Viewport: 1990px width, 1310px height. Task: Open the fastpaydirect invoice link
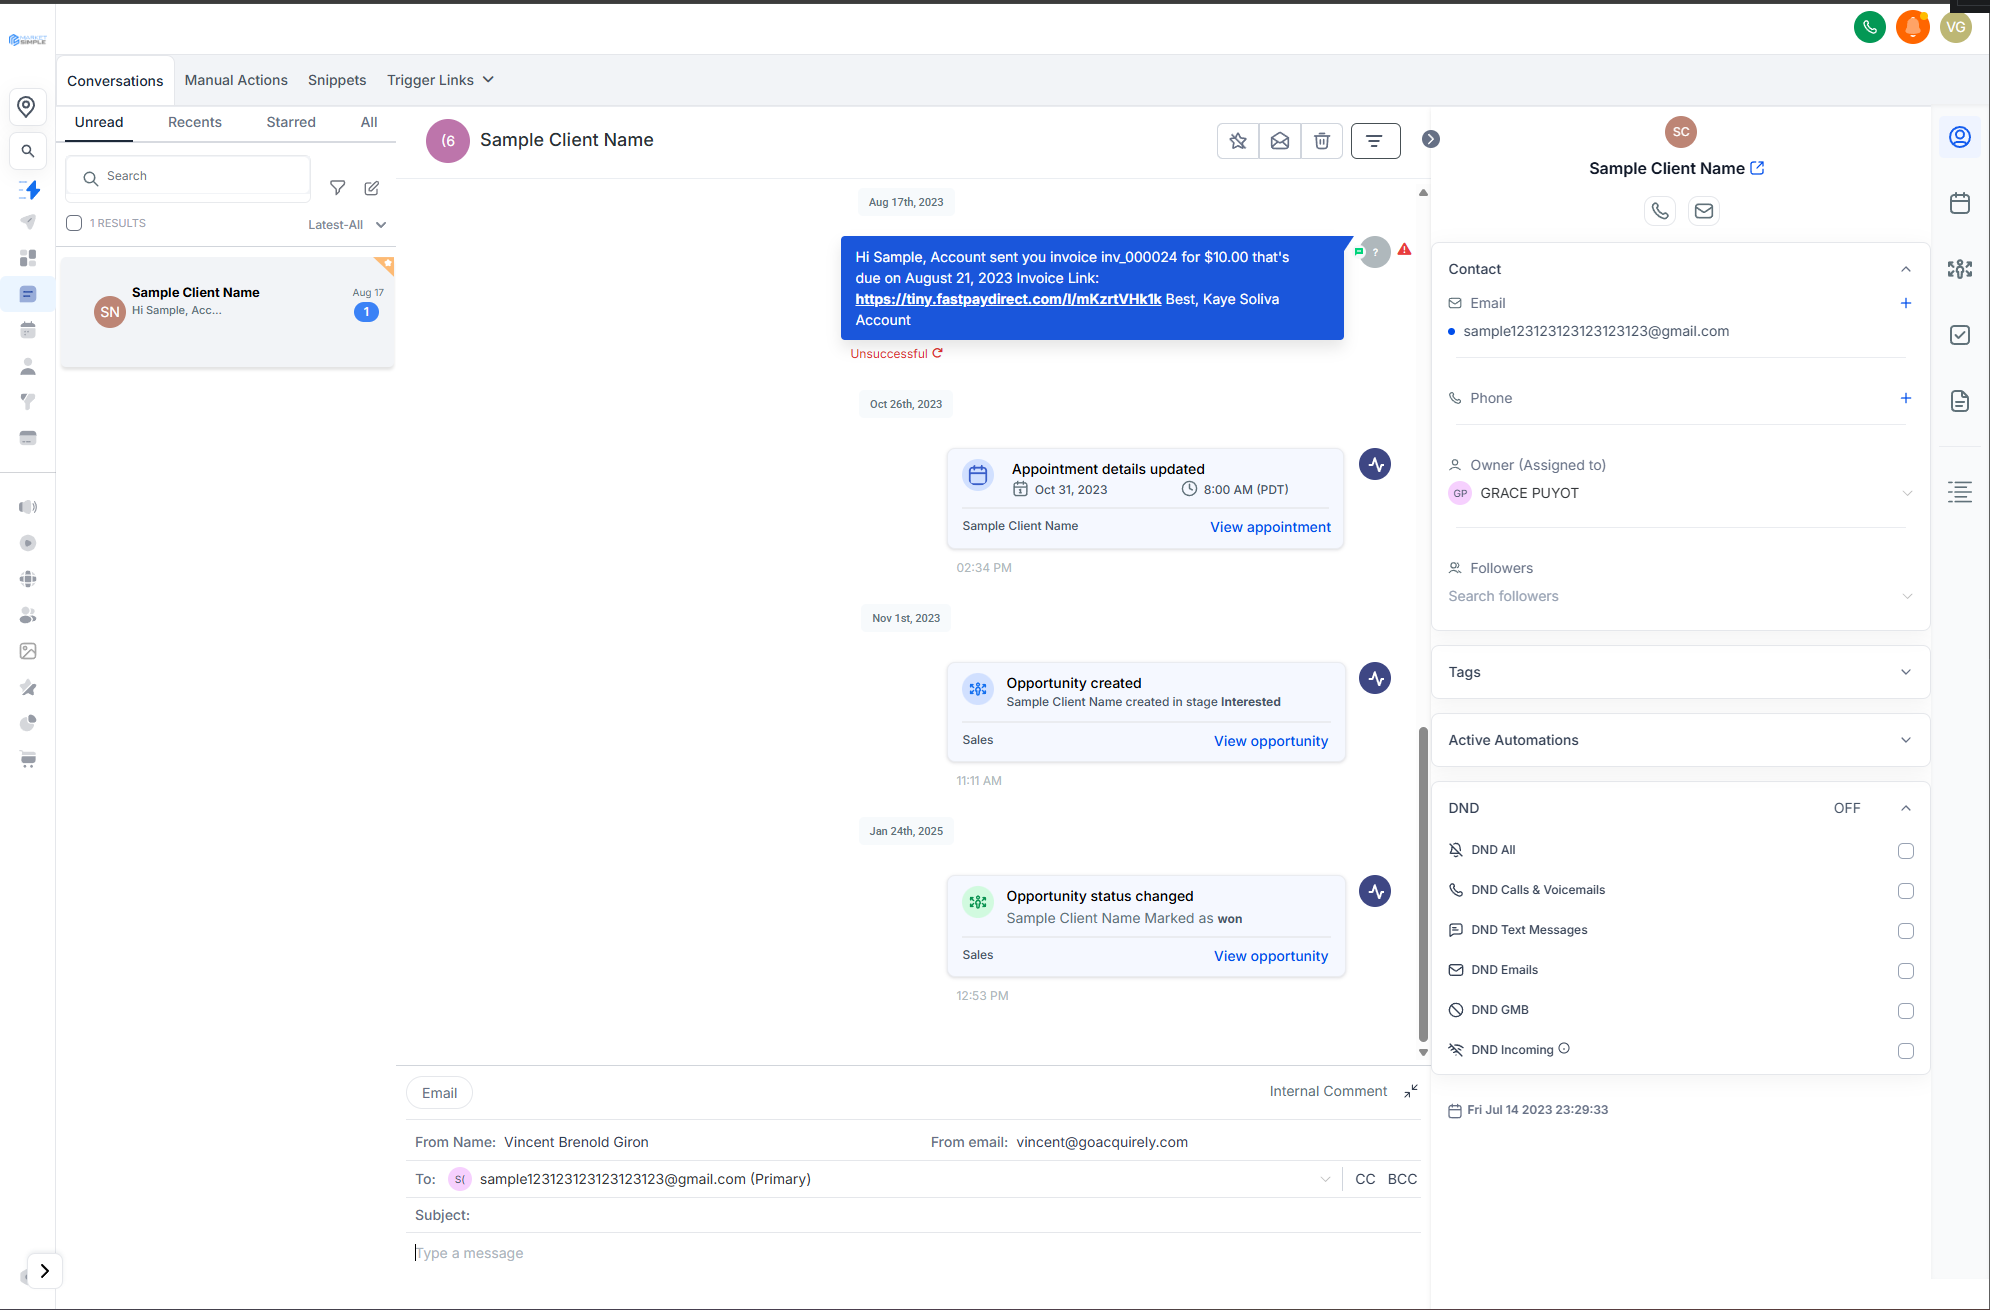point(1008,299)
